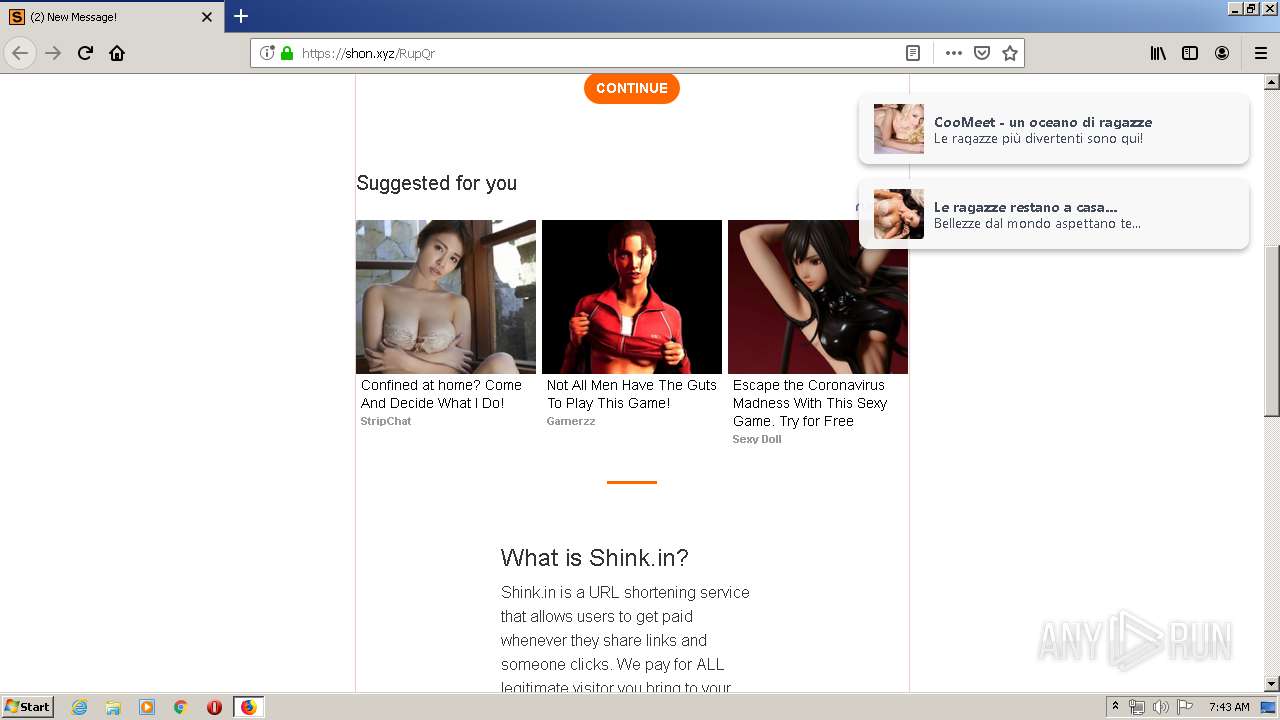Open Windows Explorer folder from taskbar

pyautogui.click(x=113, y=707)
